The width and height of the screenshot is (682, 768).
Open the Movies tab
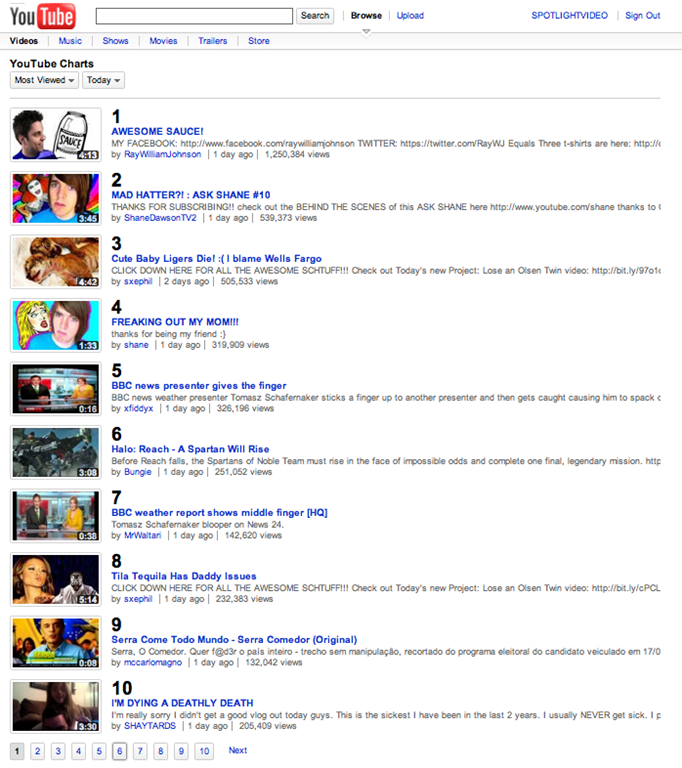point(163,41)
